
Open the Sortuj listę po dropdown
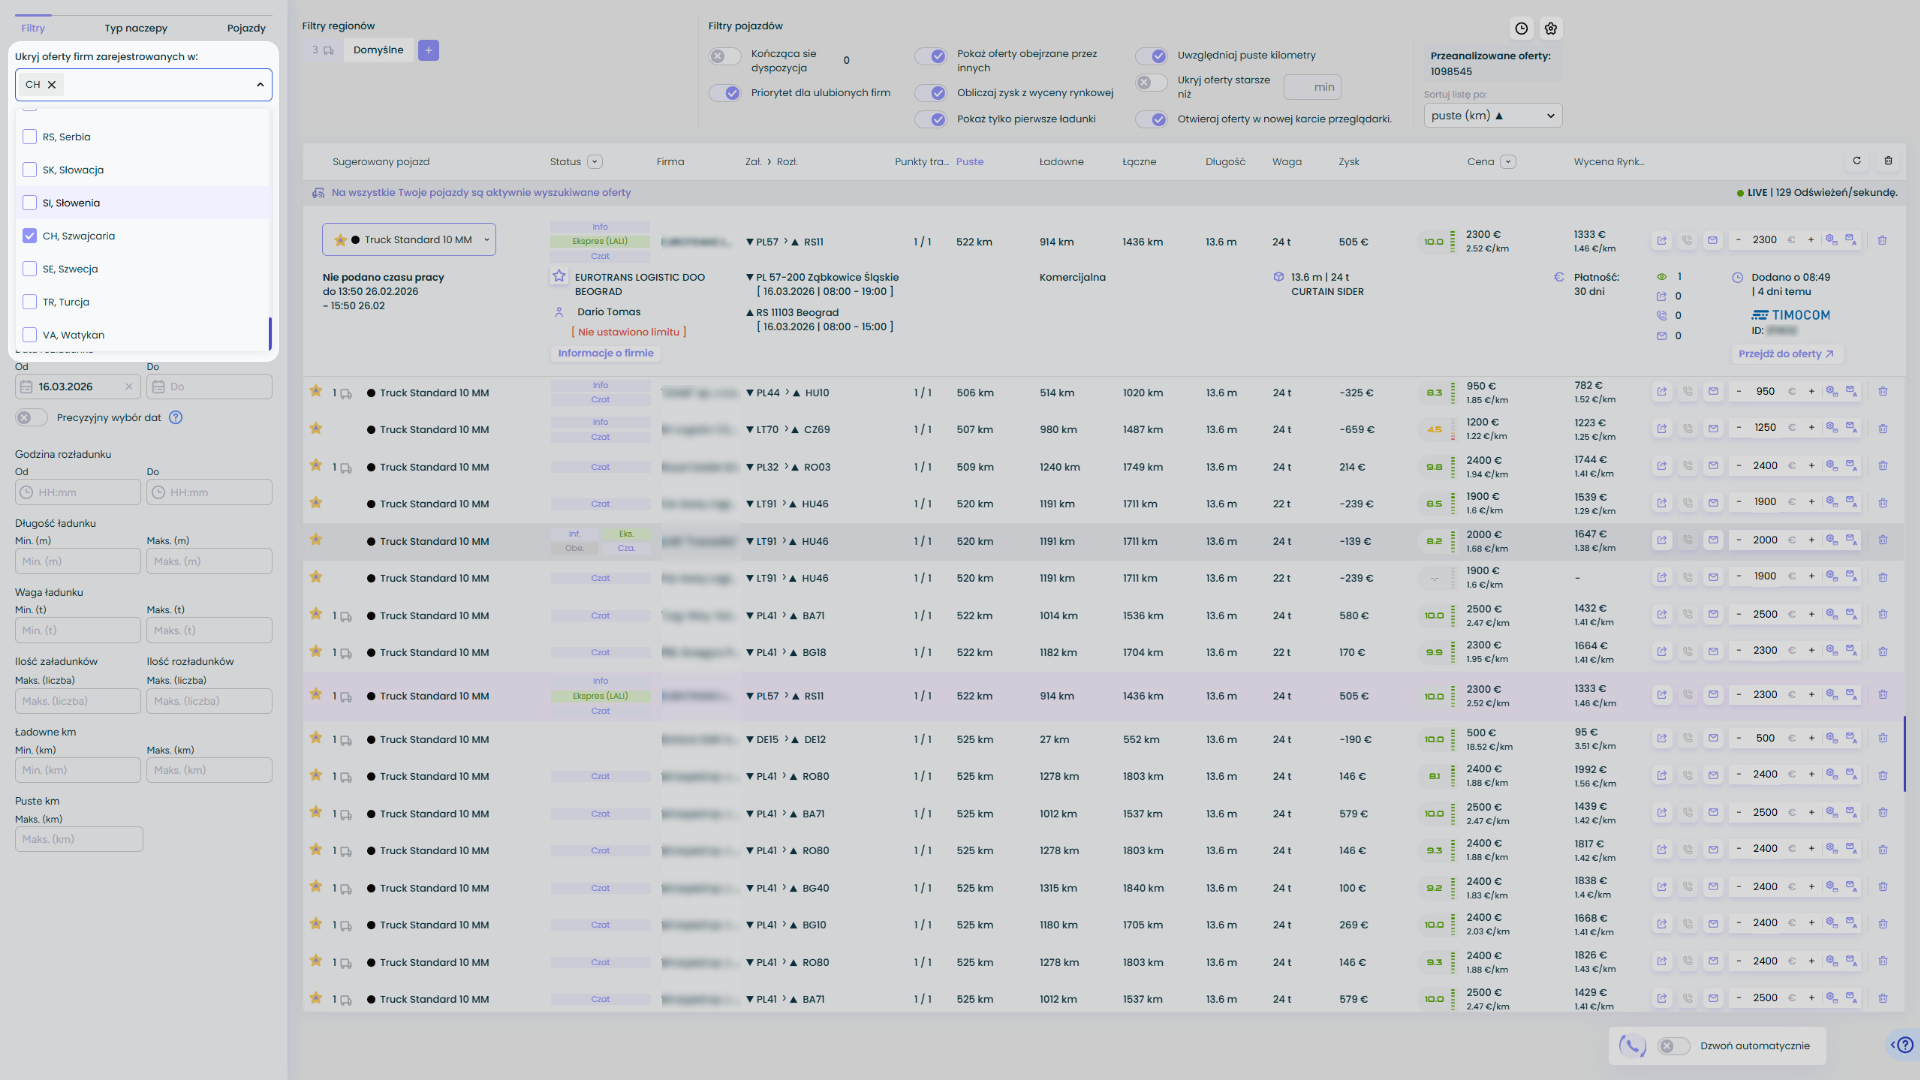(x=1492, y=116)
